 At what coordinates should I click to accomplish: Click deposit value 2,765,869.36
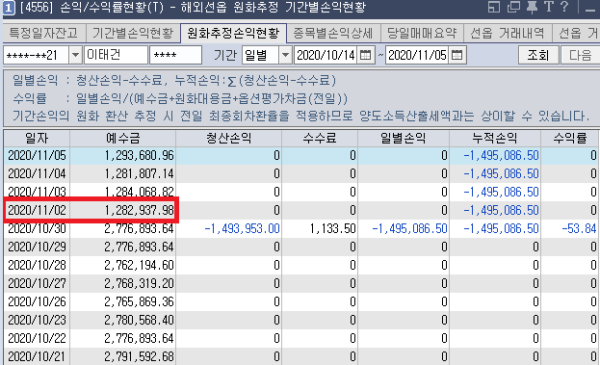139,302
